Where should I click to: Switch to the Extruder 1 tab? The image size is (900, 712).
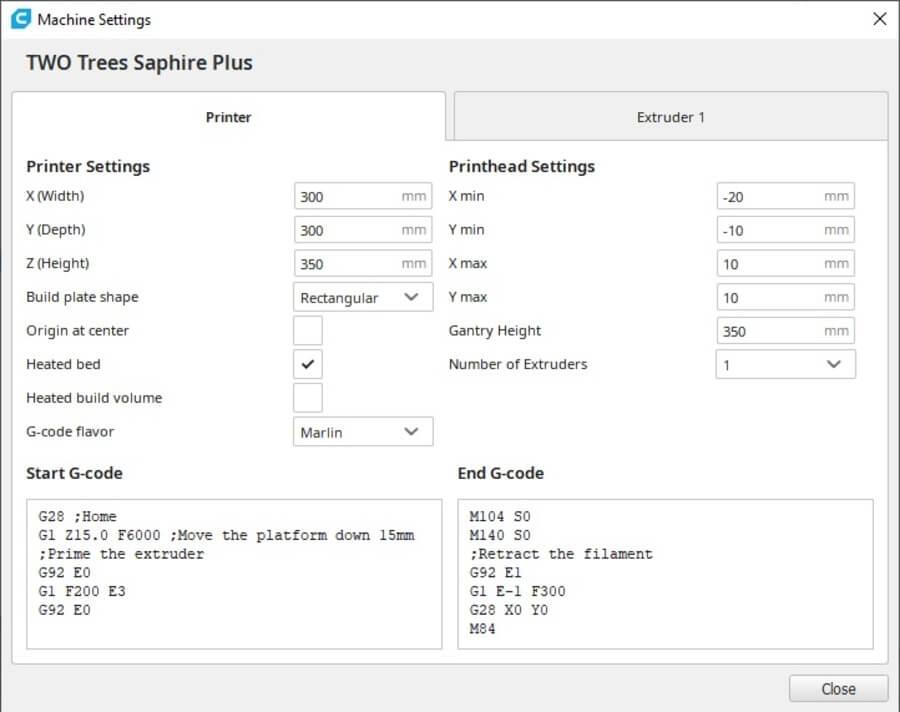pos(670,117)
